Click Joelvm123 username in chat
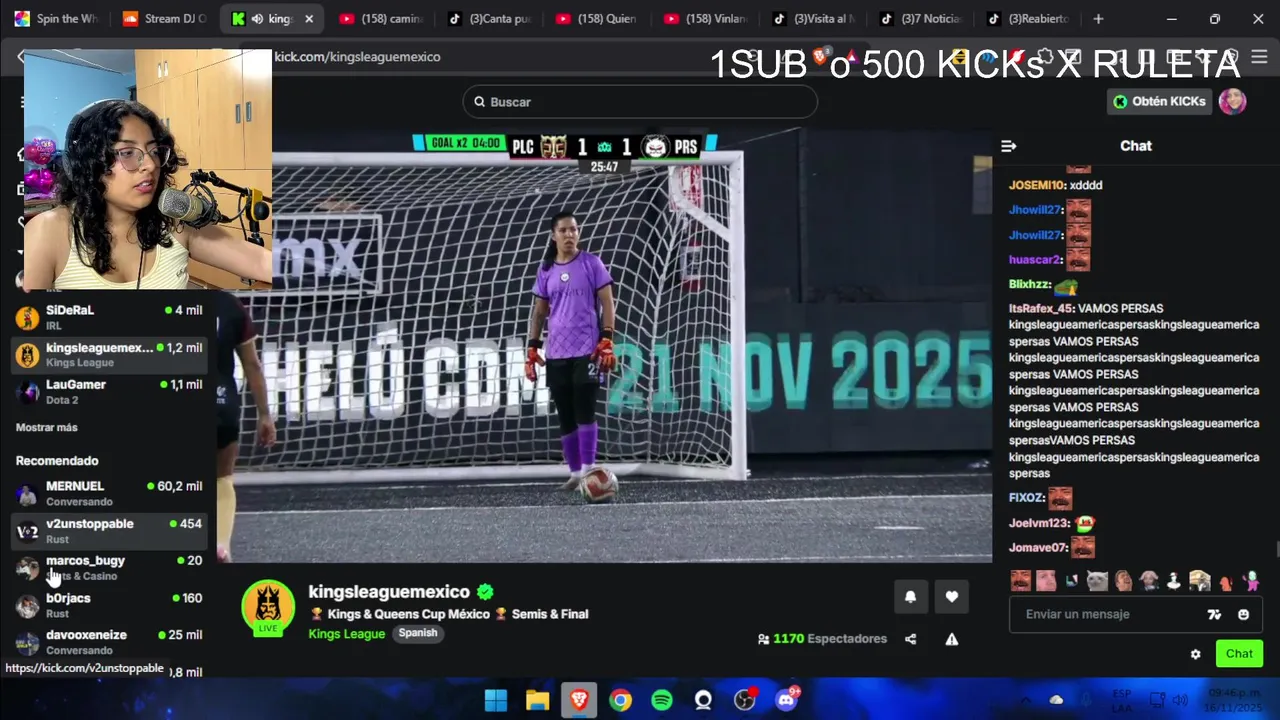This screenshot has height=720, width=1280. [1039, 523]
